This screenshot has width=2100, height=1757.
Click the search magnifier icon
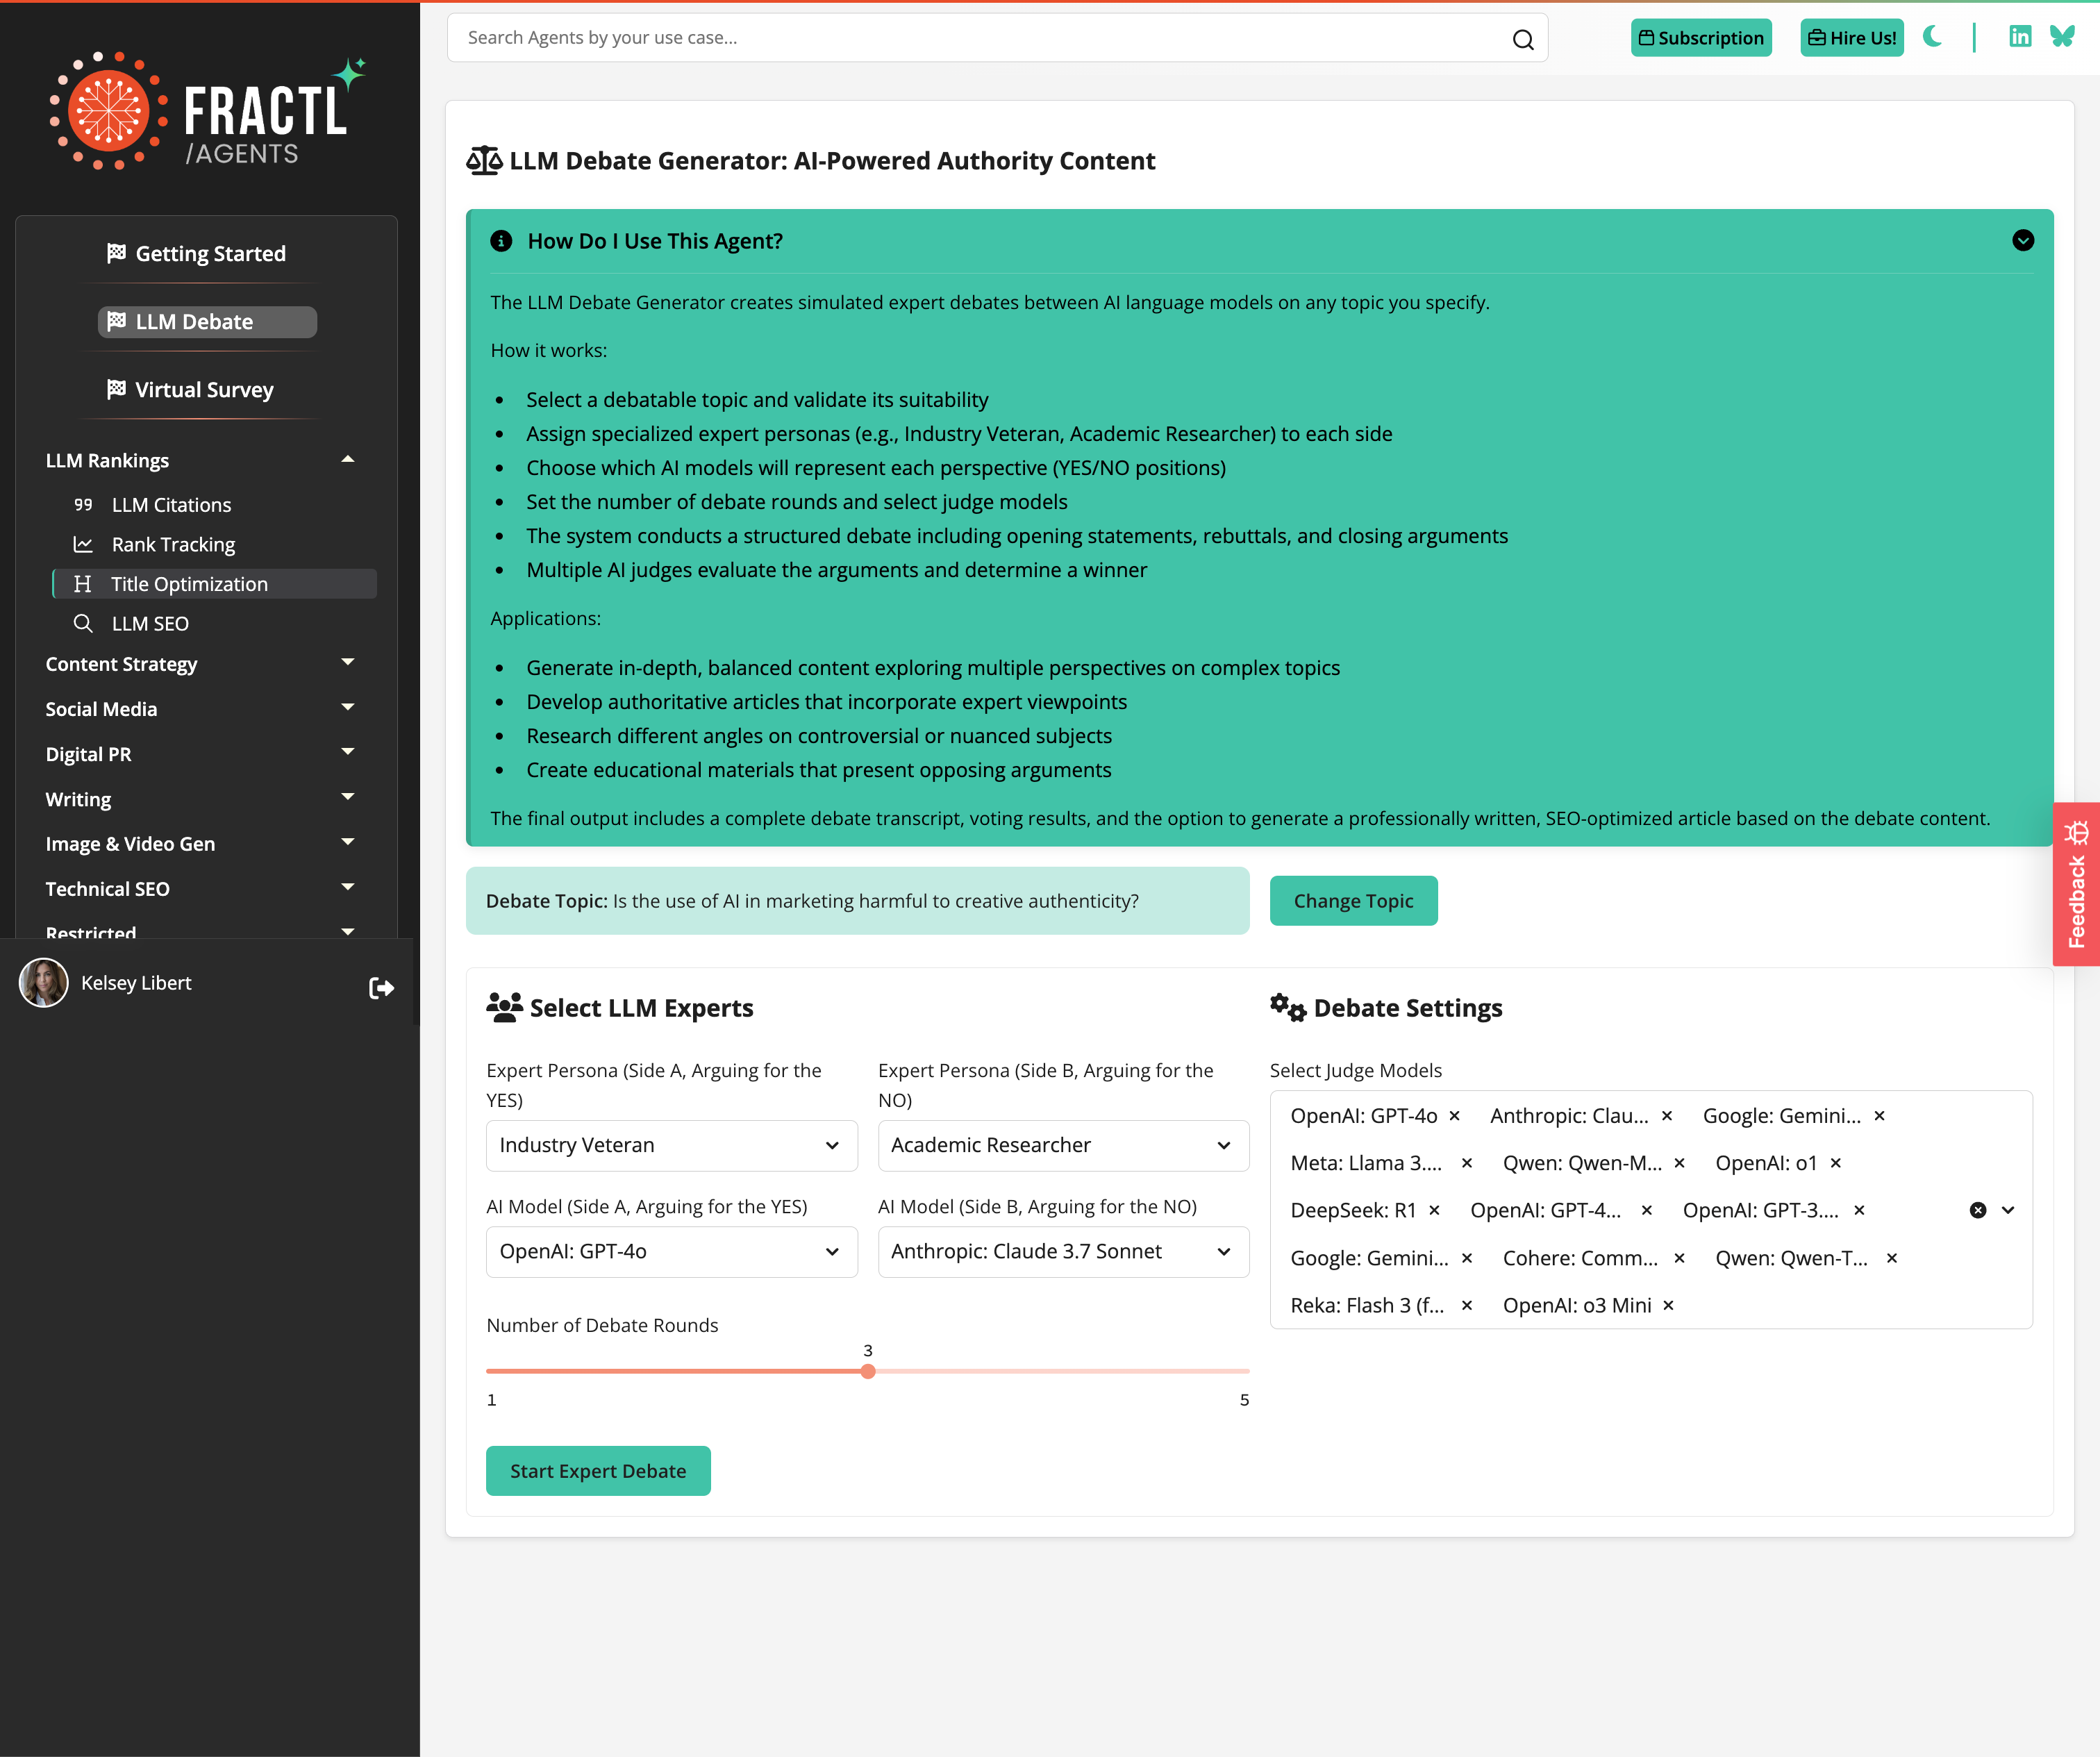[1522, 40]
